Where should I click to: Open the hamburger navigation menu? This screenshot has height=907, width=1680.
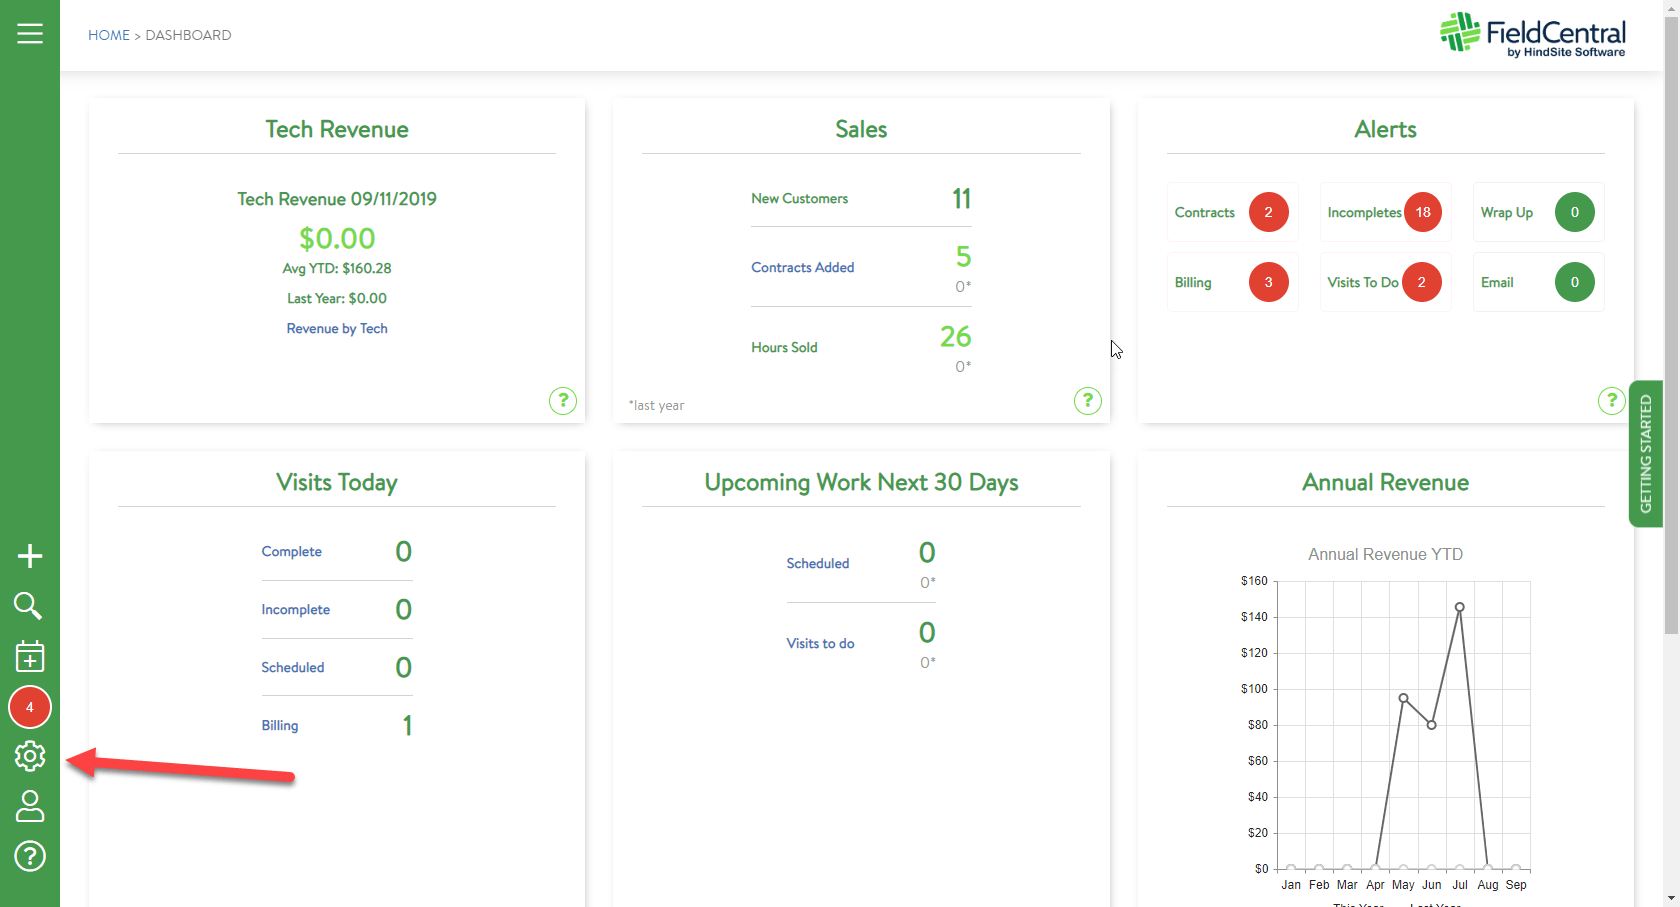(x=30, y=32)
